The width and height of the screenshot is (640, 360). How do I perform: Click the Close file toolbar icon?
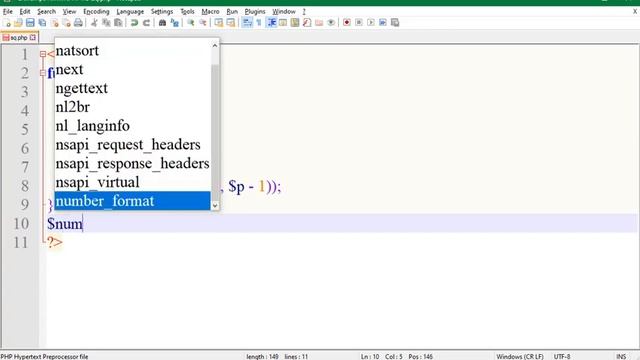54,23
